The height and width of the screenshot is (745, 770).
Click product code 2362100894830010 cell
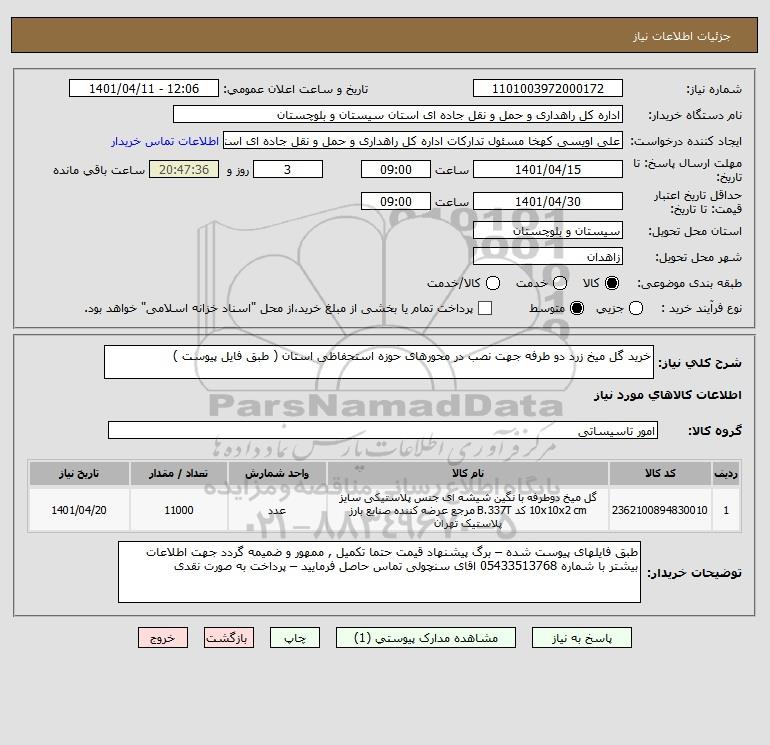pyautogui.click(x=660, y=510)
